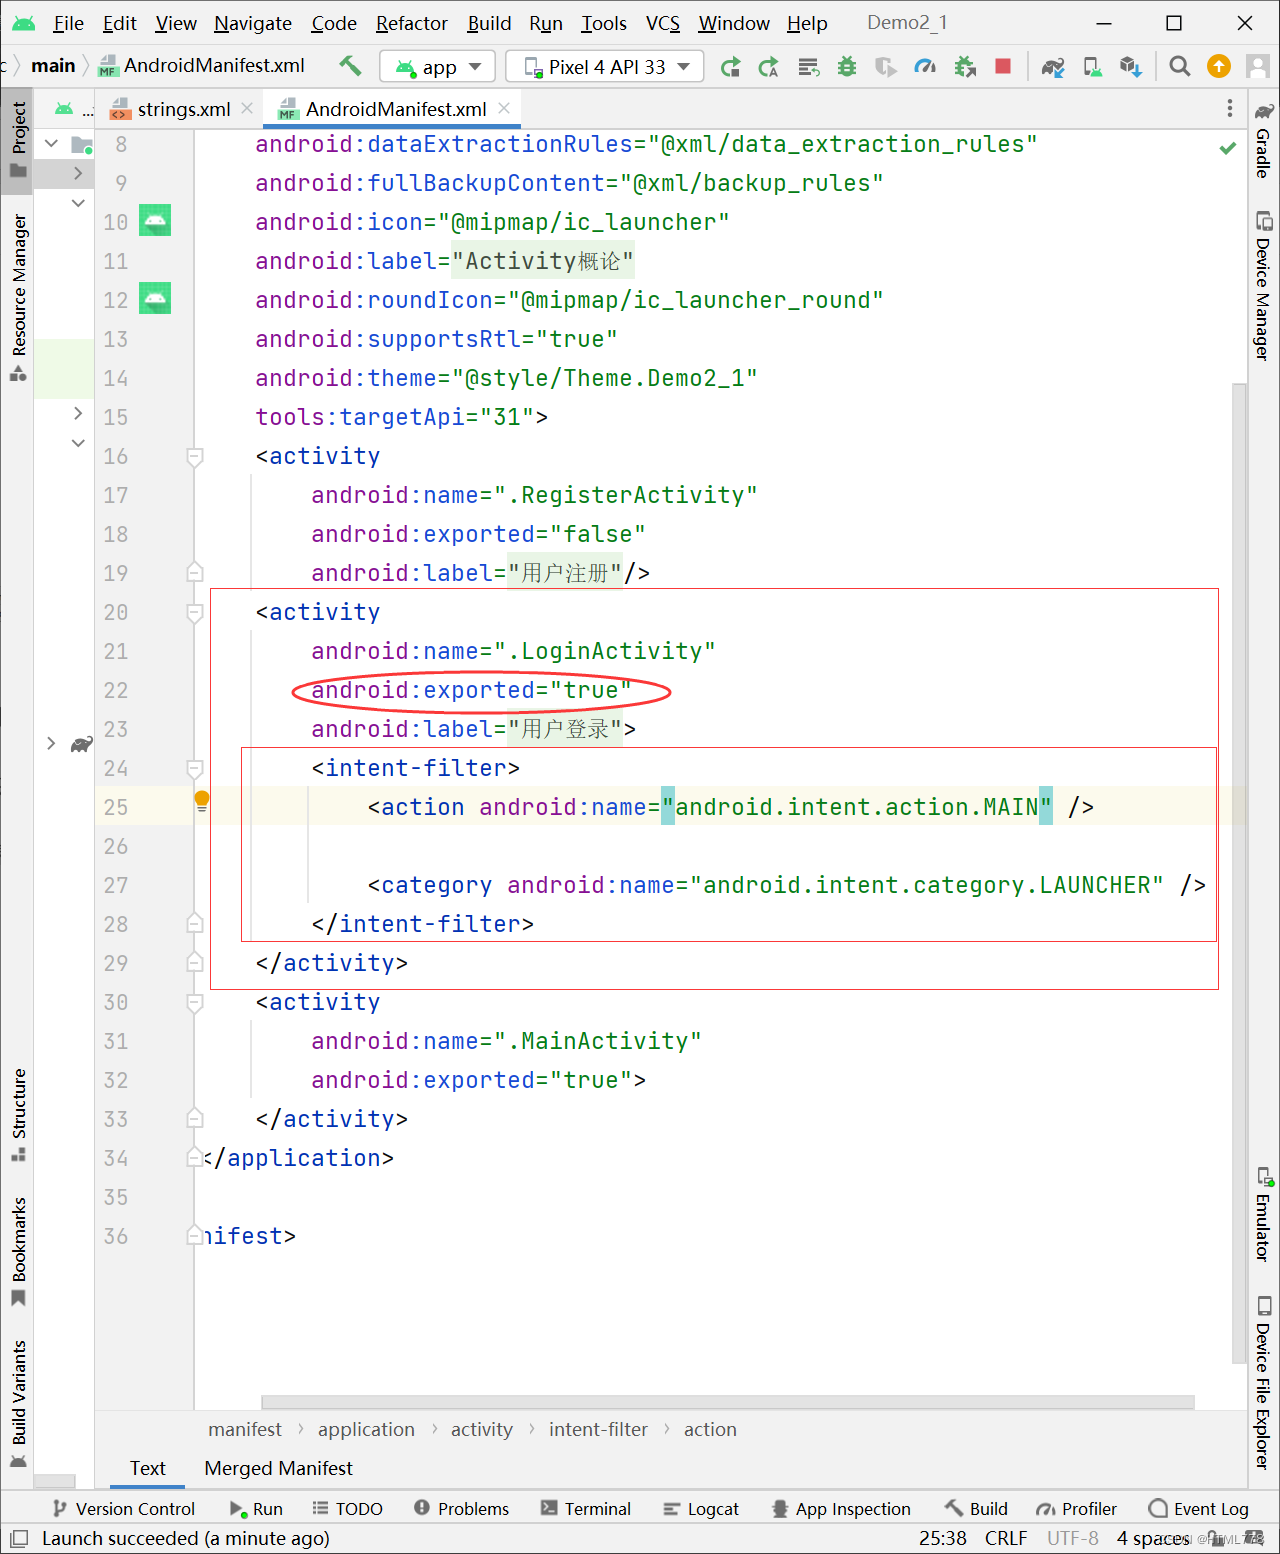Click the Search Everywhere magnifier icon
Viewport: 1280px width, 1554px height.
point(1180,66)
